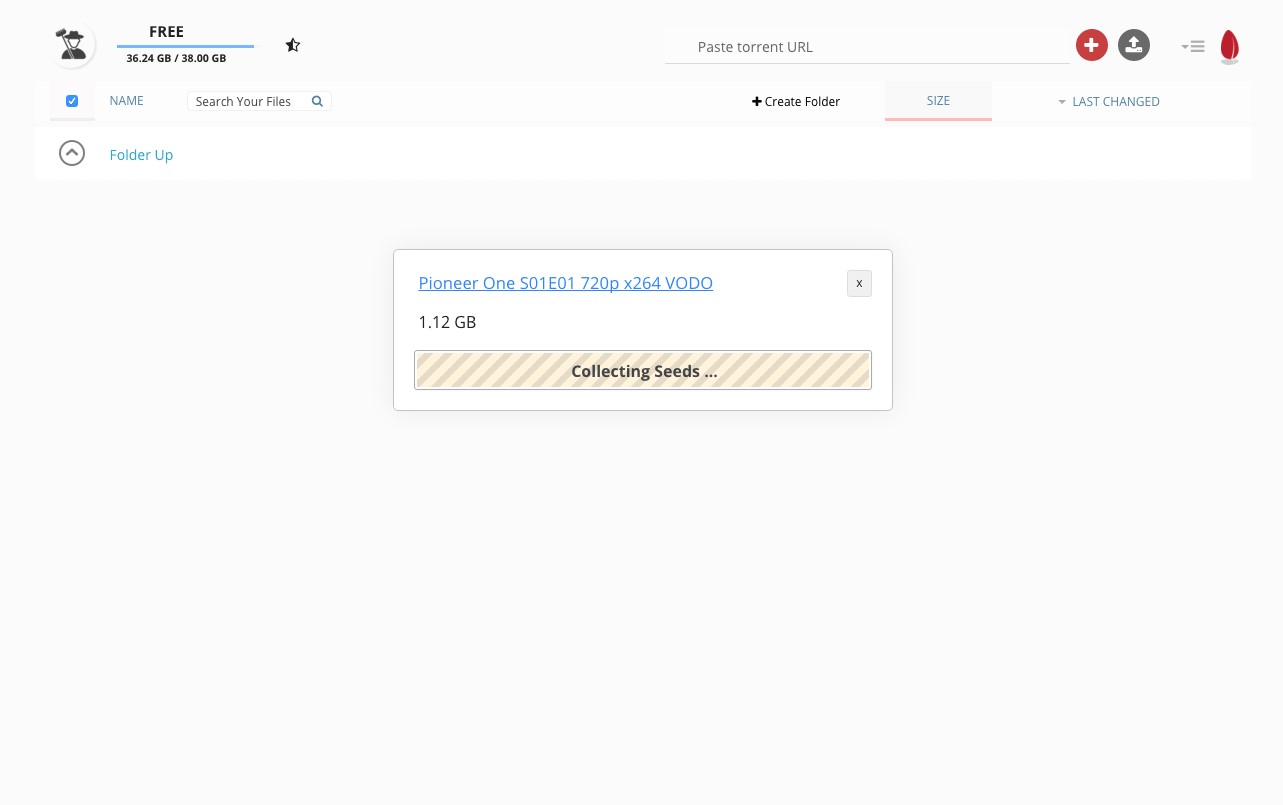Click the Create Folder button
Image resolution: width=1283 pixels, height=805 pixels.
(796, 101)
